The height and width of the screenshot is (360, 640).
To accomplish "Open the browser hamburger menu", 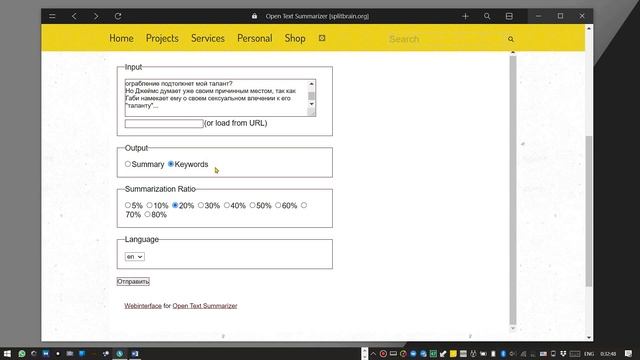I will tap(52, 16).
